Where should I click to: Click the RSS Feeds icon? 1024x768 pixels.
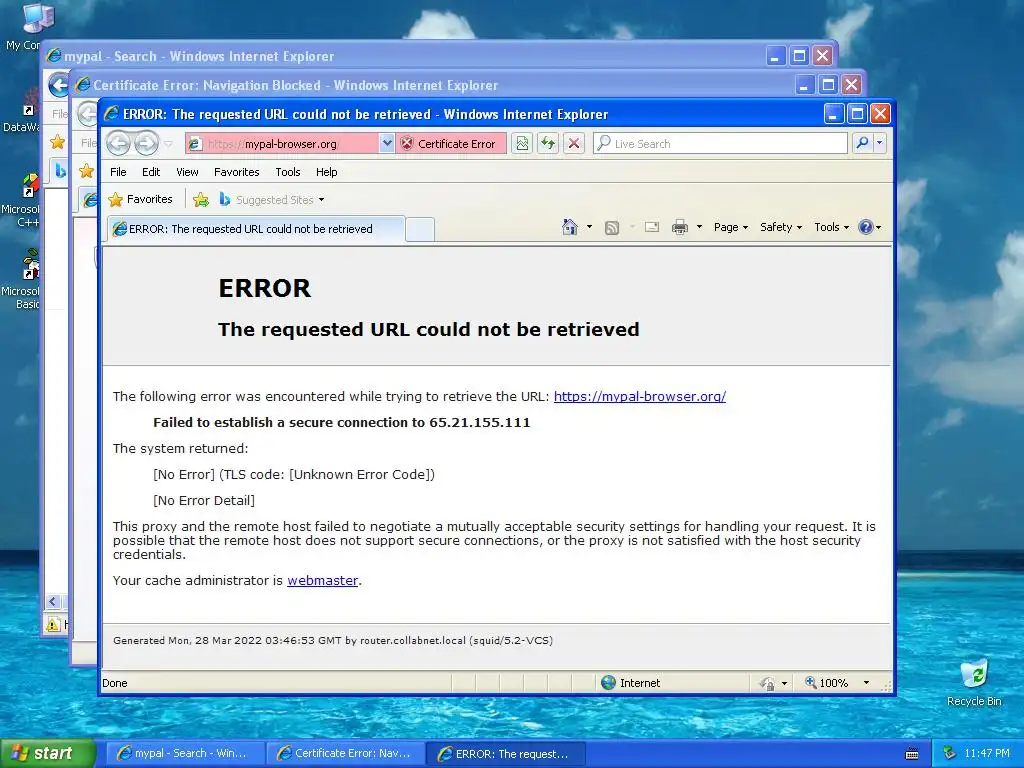tap(612, 227)
